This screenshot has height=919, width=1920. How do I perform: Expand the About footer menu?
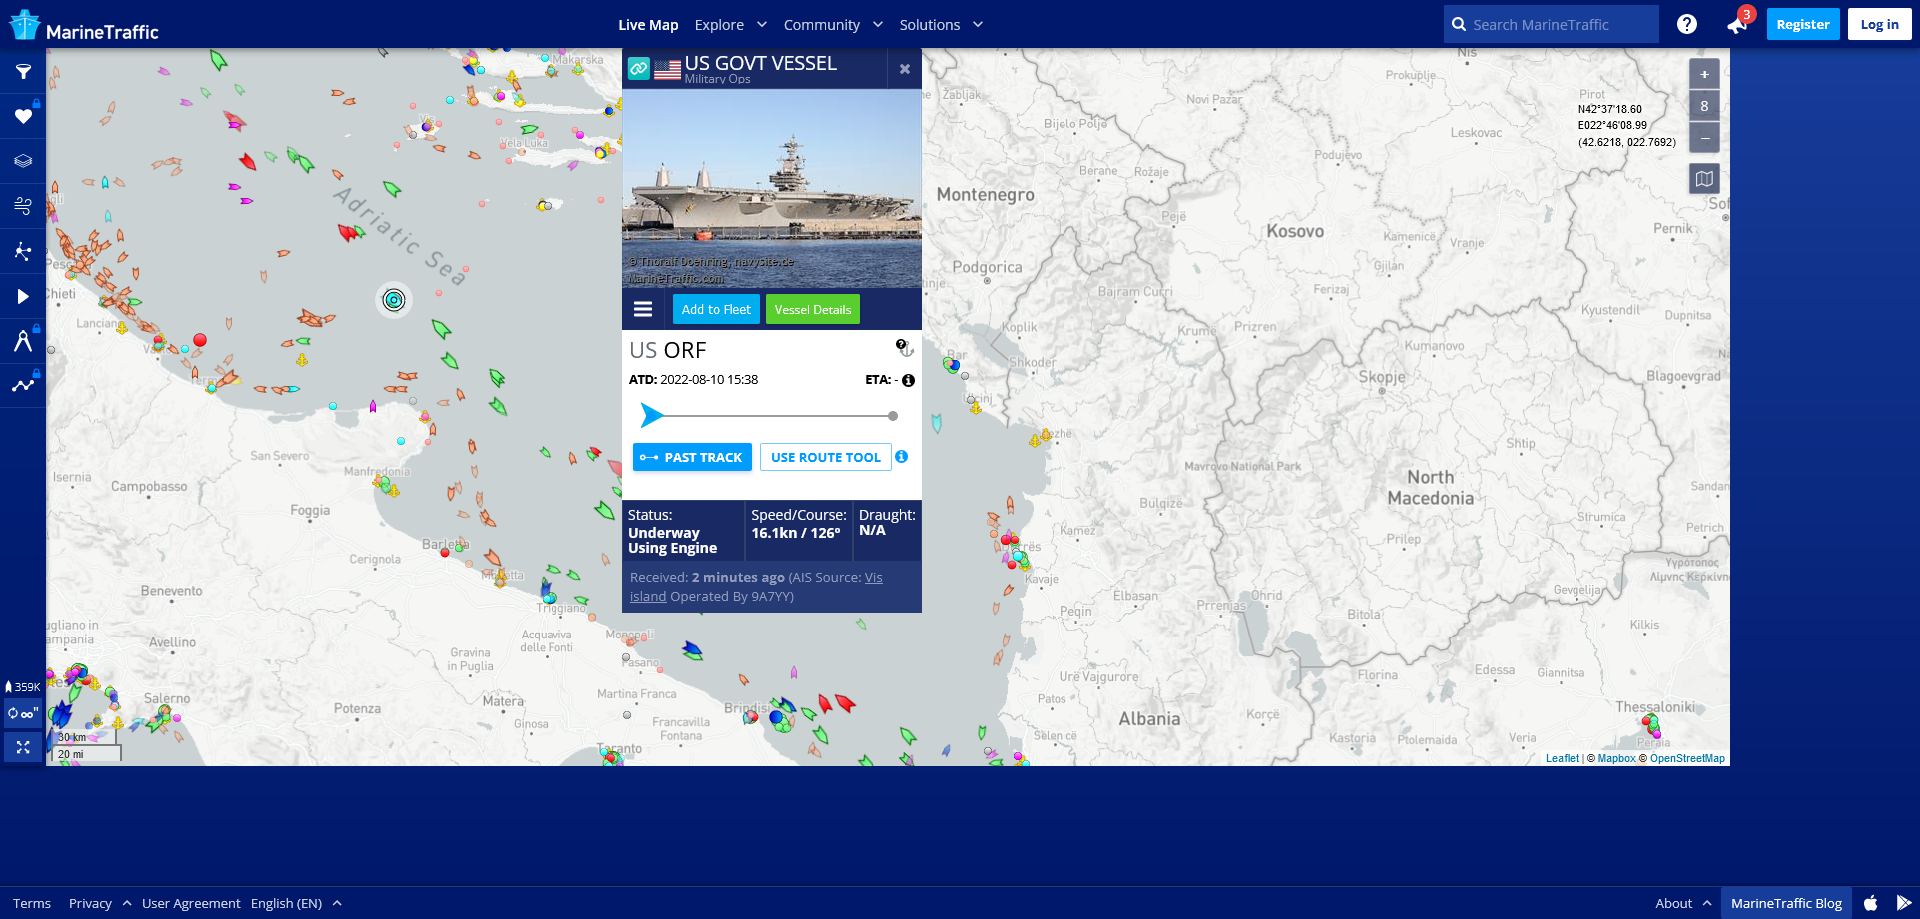[1683, 903]
